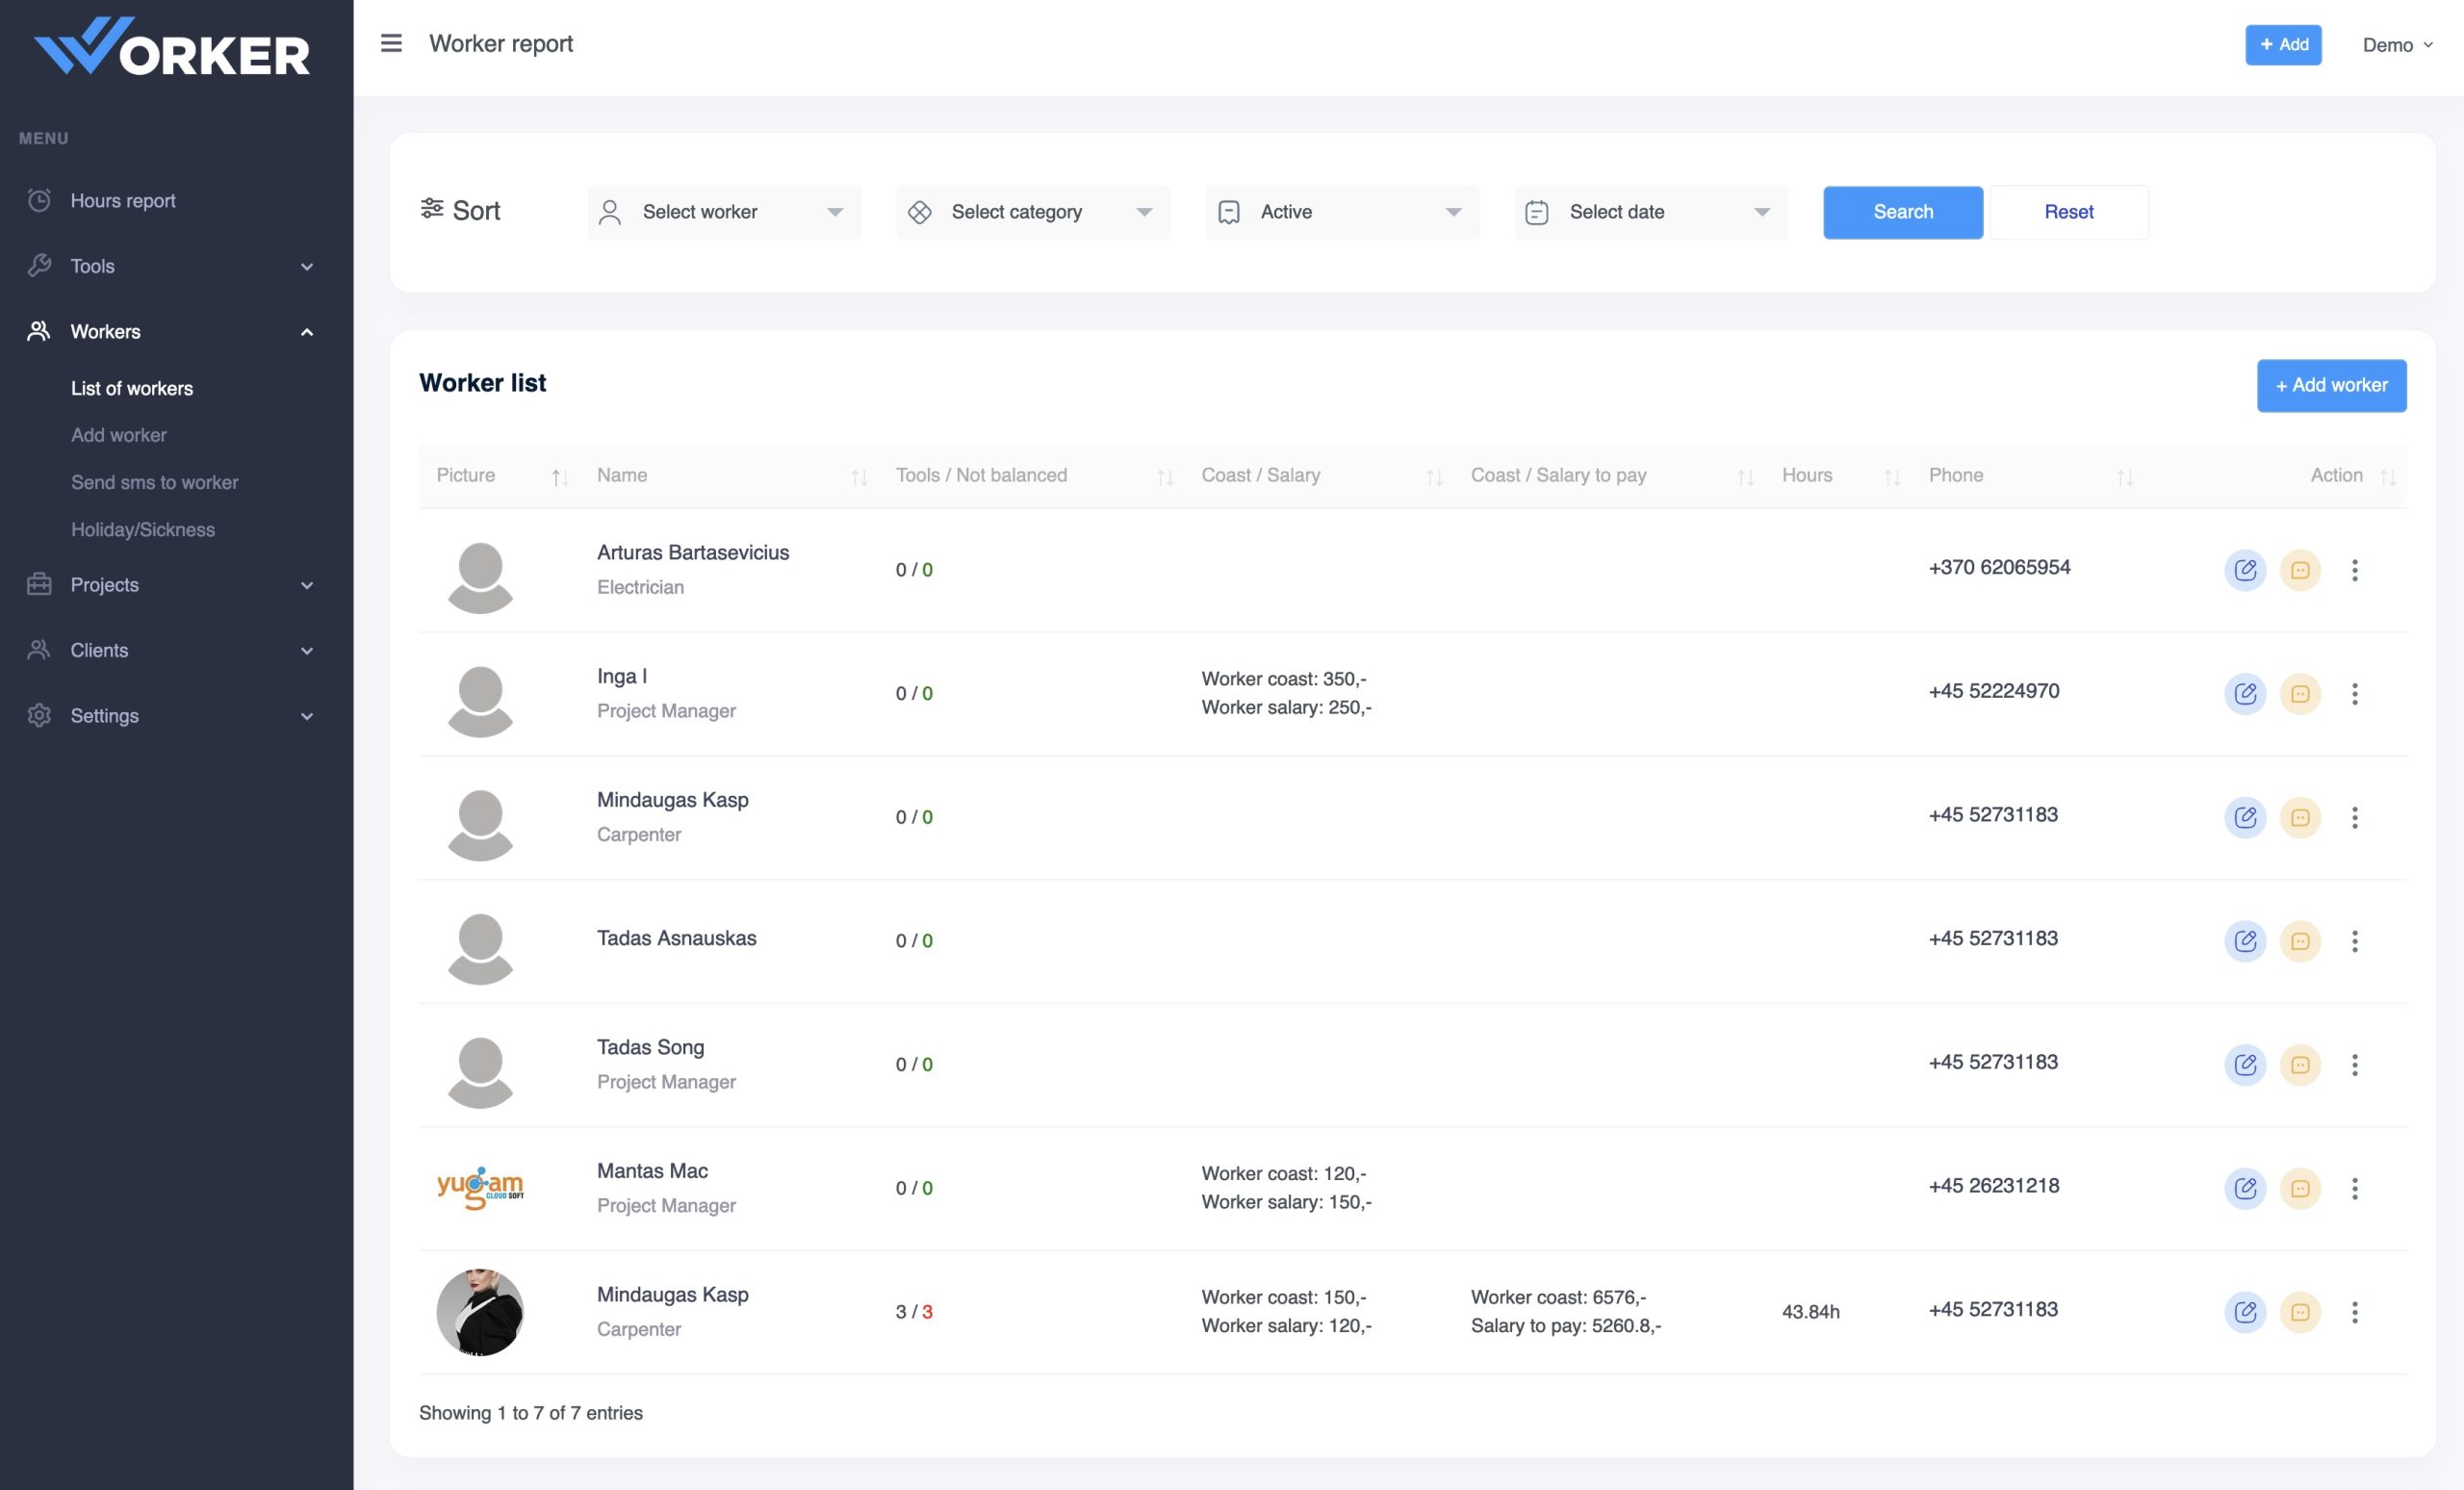
Task: Click three-dot menu for last Mindaugas Kasp
Action: pyautogui.click(x=2354, y=1312)
